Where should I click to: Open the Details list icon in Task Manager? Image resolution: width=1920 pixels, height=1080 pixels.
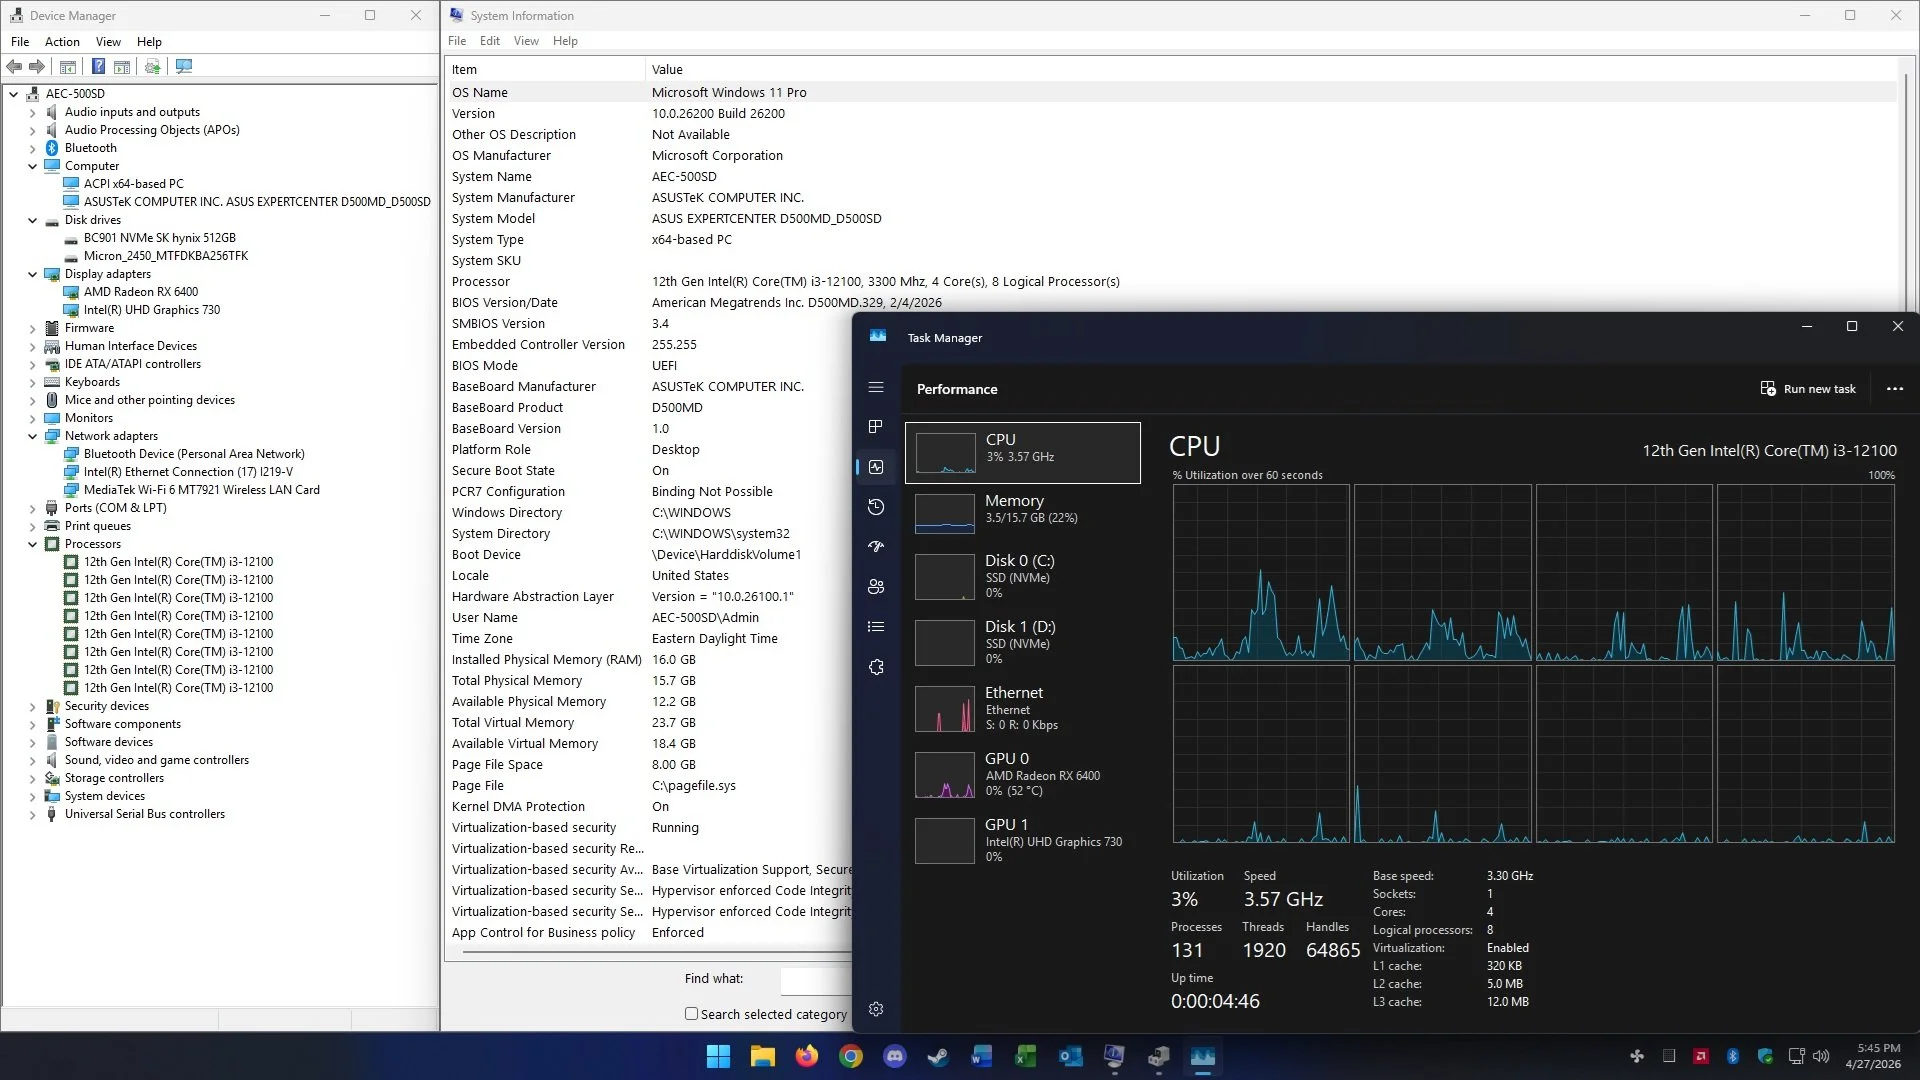[876, 627]
